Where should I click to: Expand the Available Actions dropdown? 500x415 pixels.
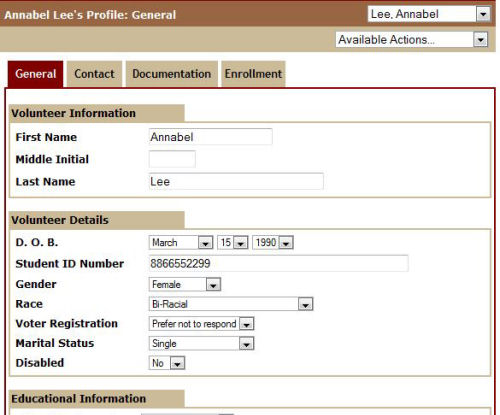412,40
